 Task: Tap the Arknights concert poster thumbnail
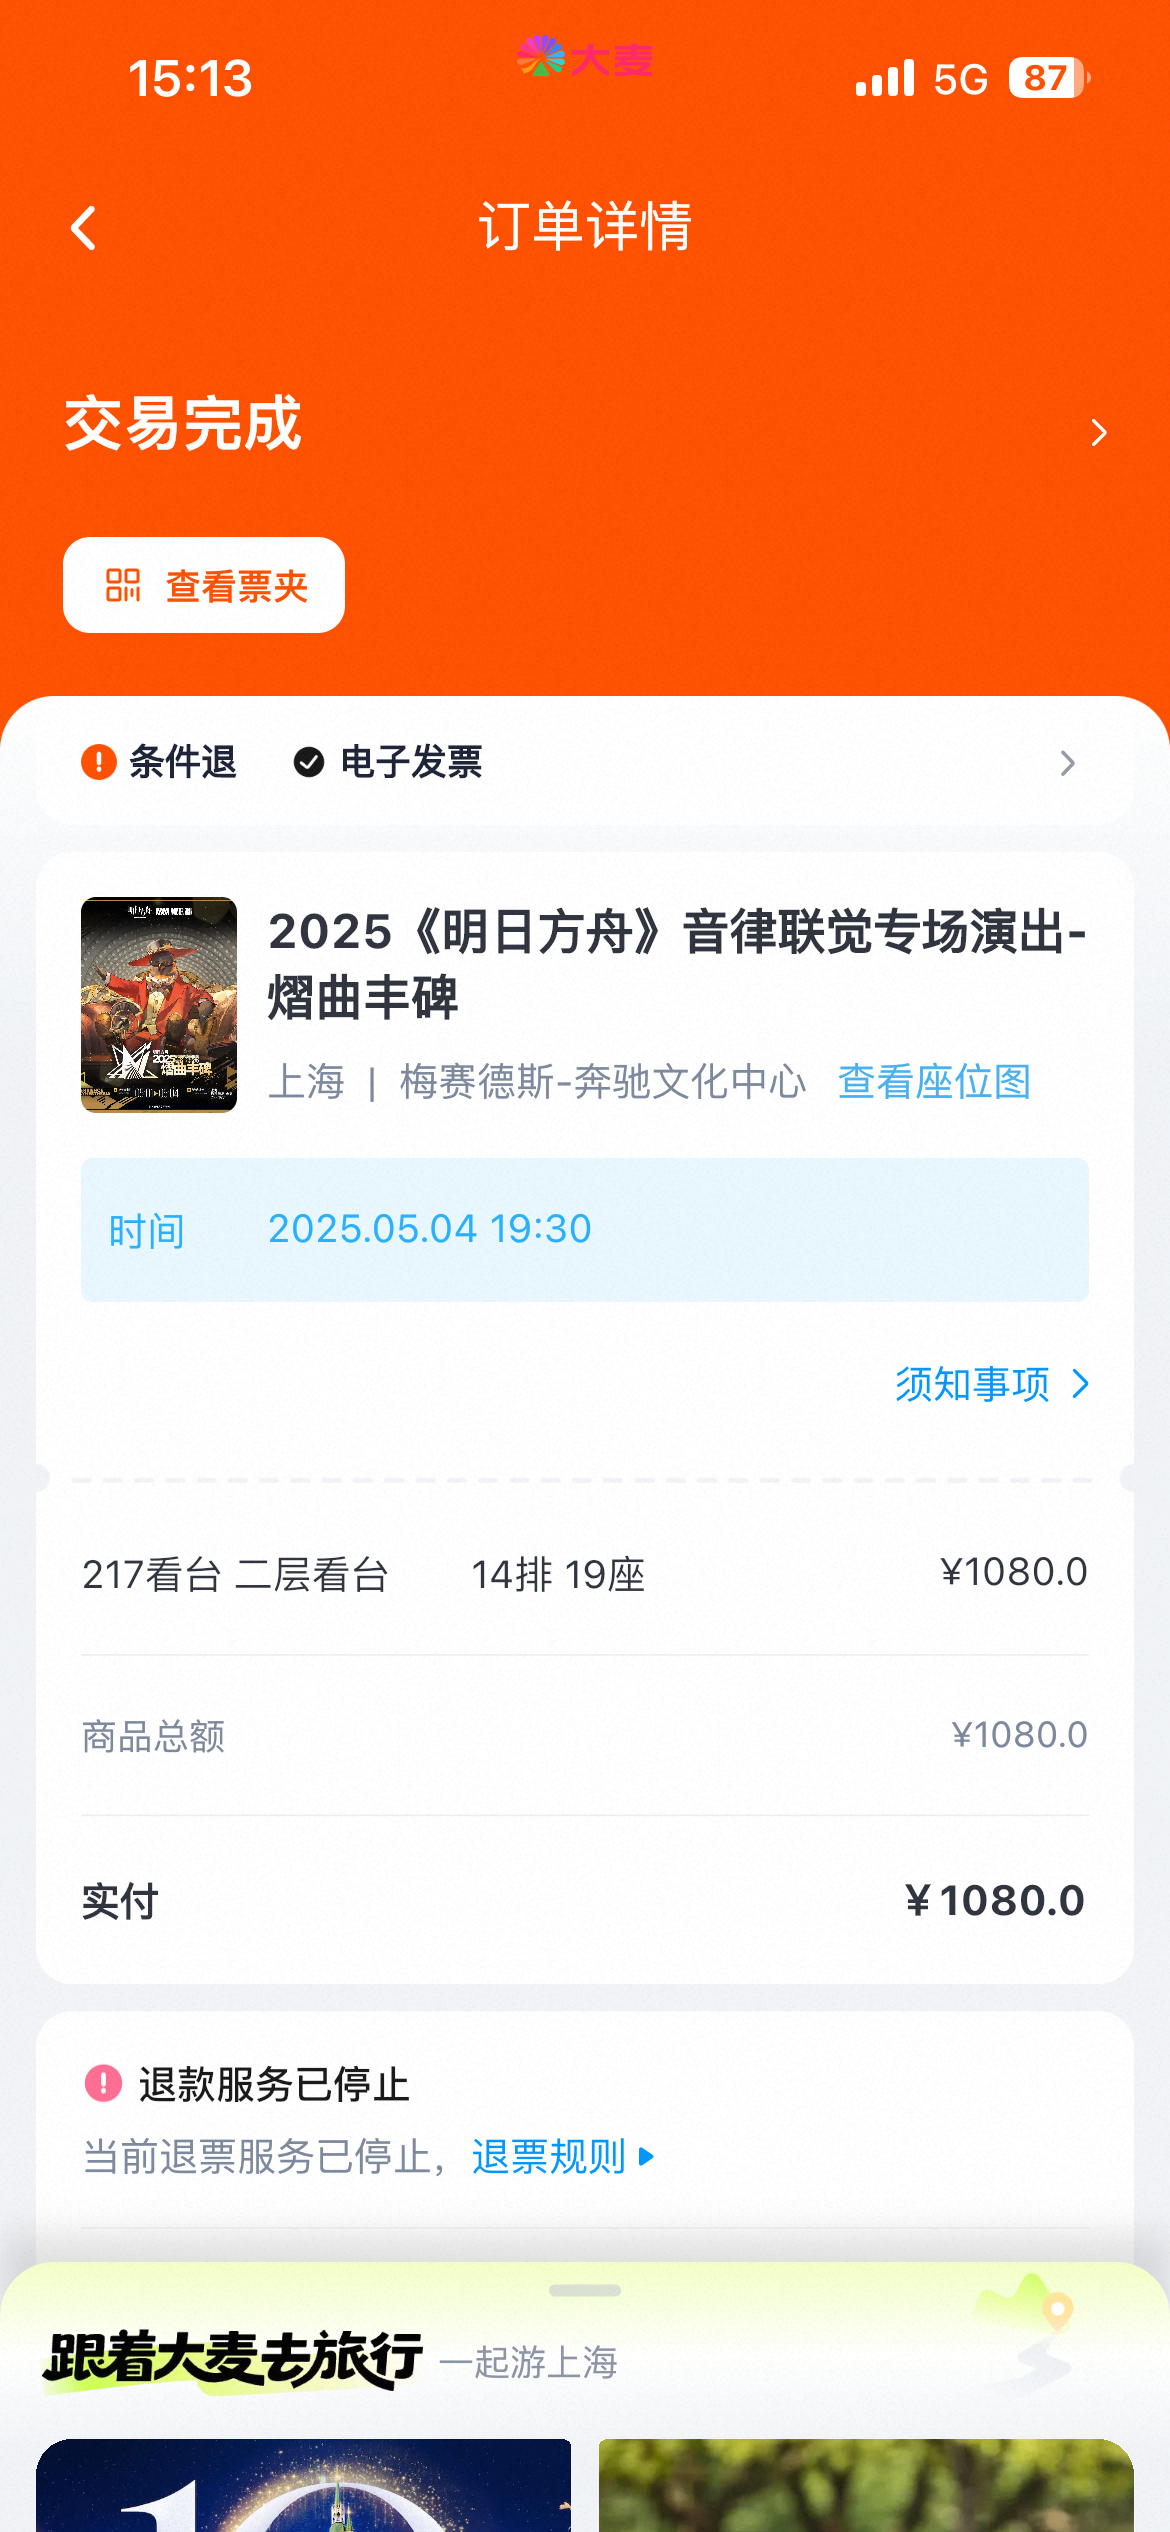pos(159,1004)
